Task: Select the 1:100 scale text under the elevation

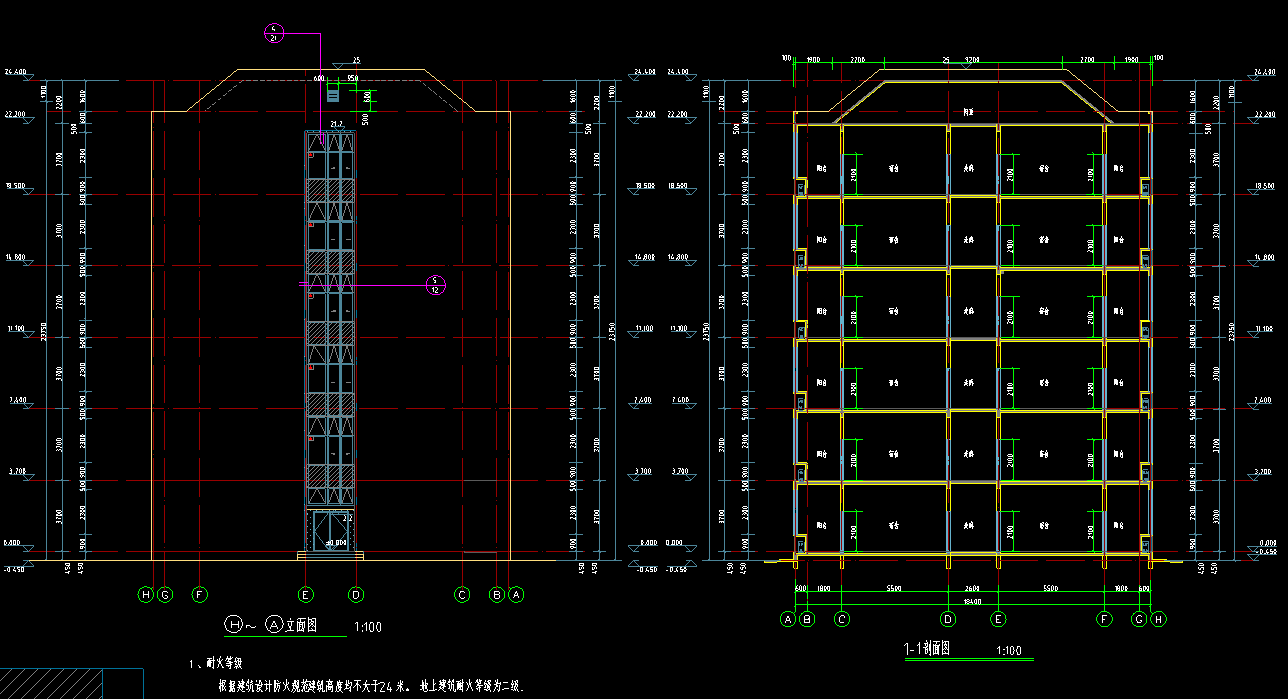Action: pos(368,628)
